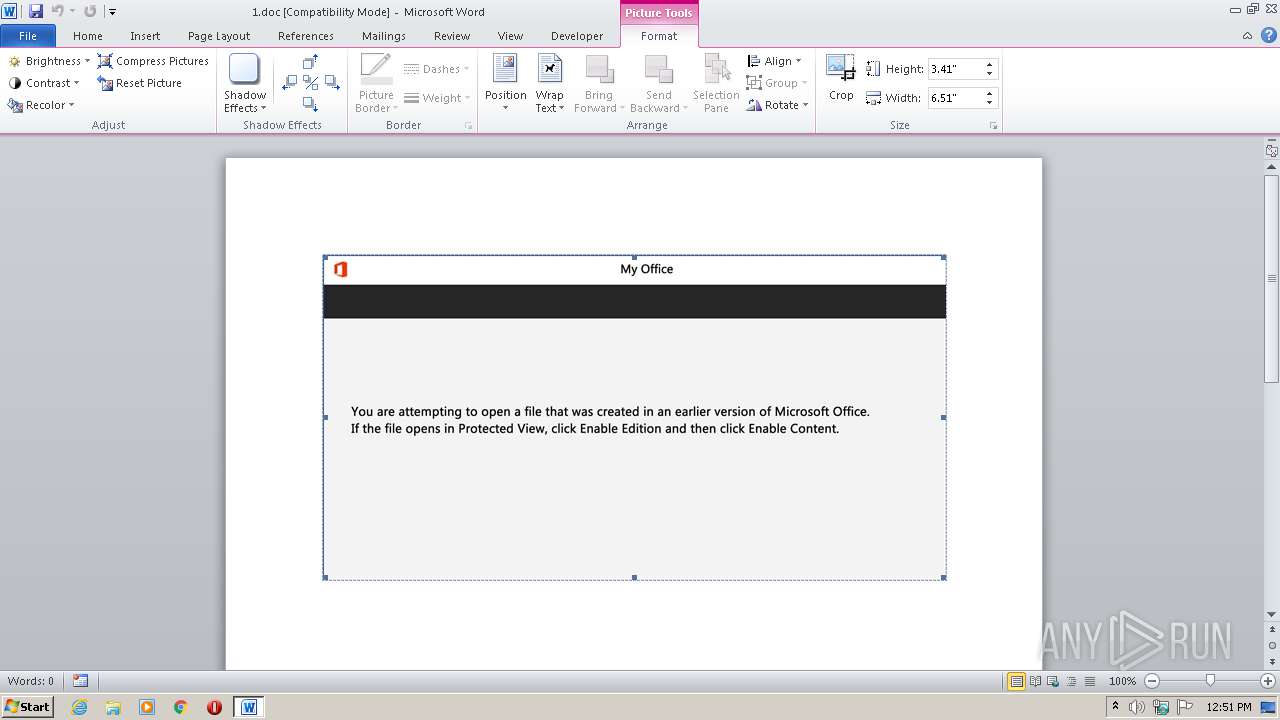Switch to the References tab
The width and height of the screenshot is (1280, 720).
[x=306, y=36]
